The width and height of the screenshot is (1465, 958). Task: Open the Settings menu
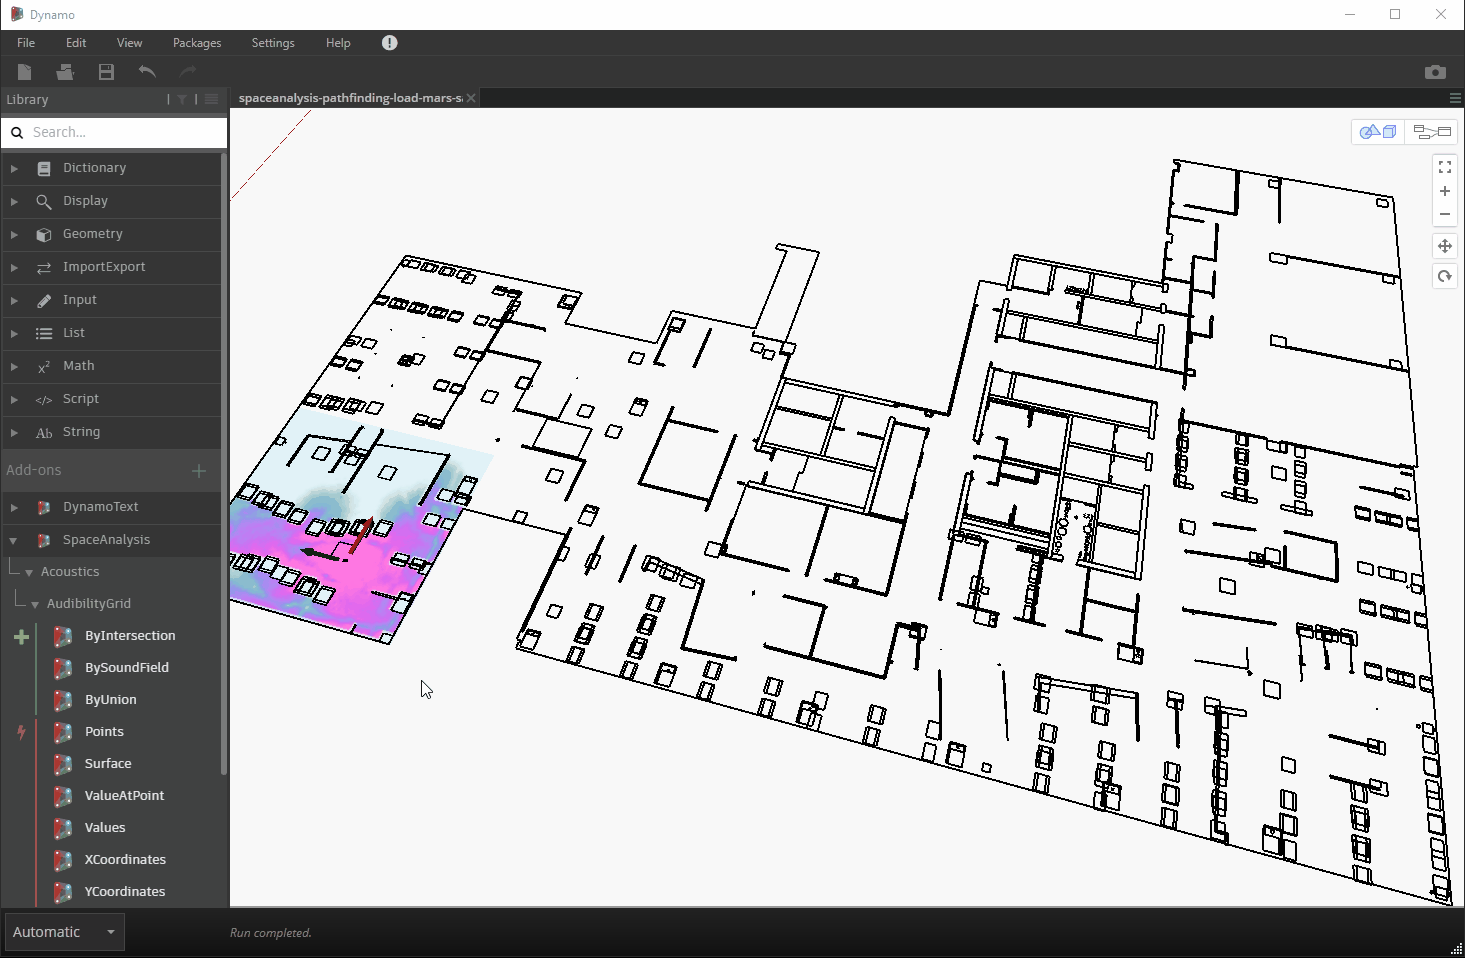tap(273, 43)
